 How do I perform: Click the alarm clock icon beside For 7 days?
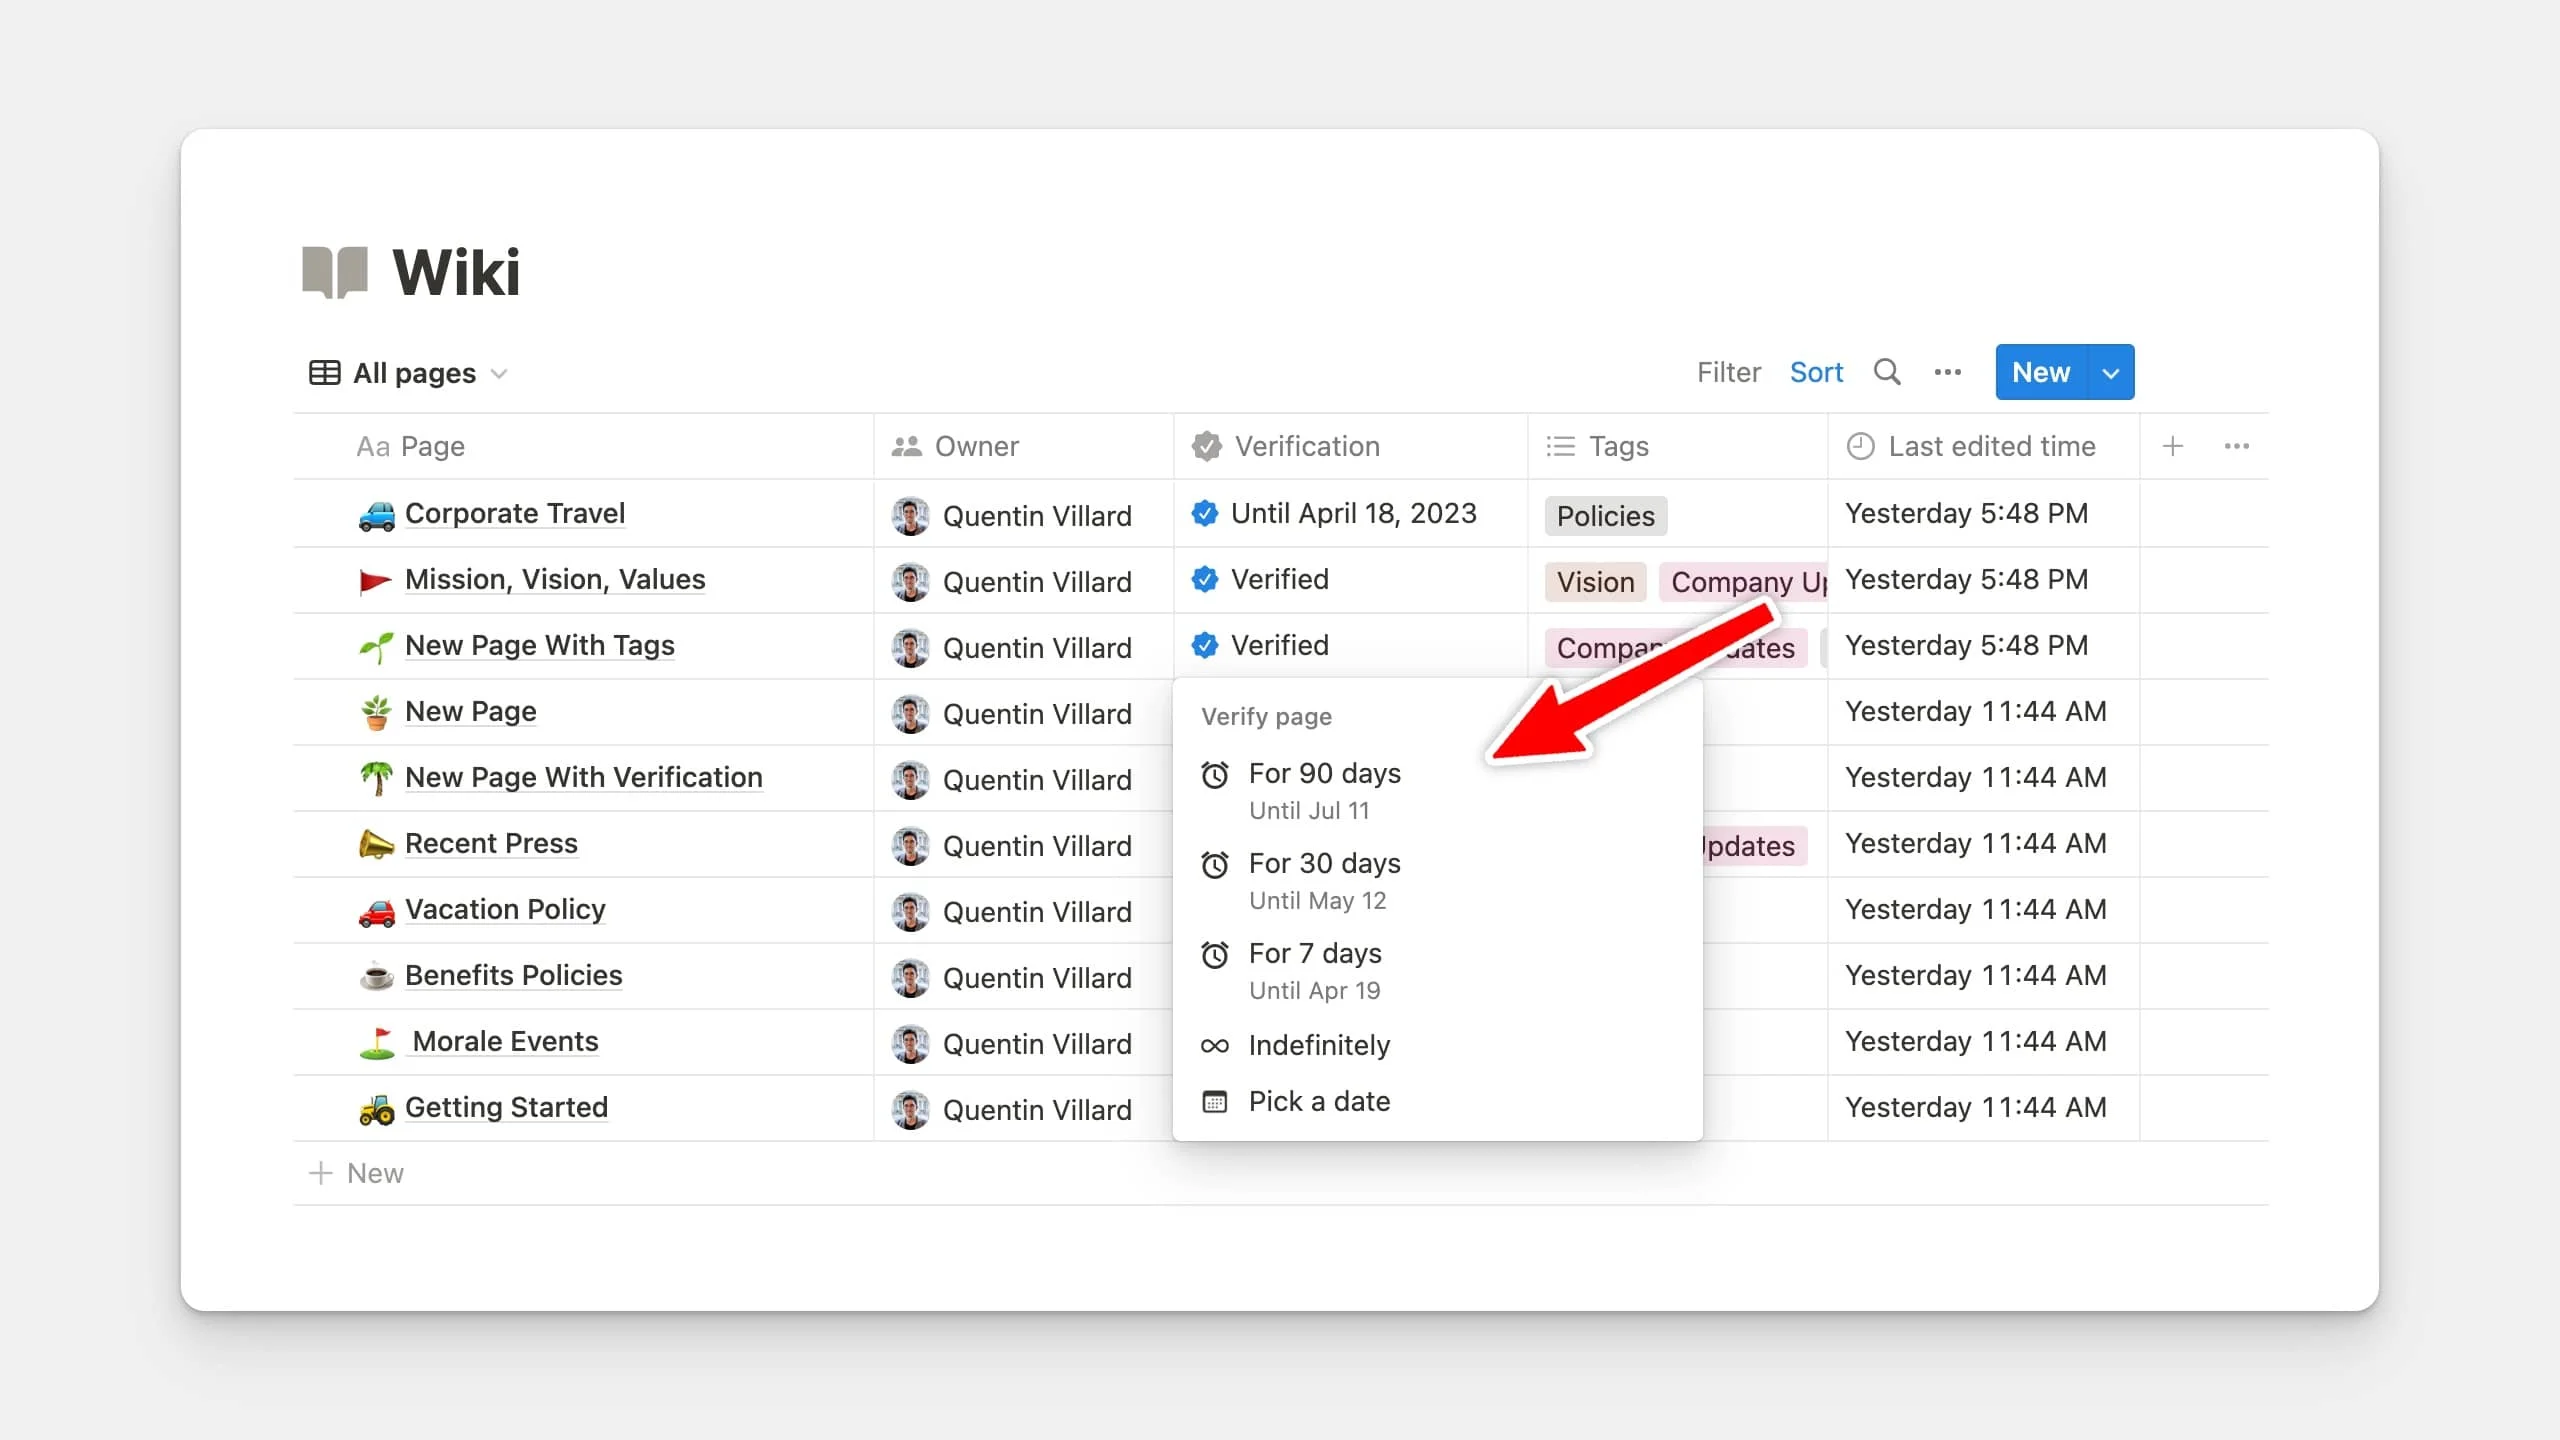[x=1215, y=954]
